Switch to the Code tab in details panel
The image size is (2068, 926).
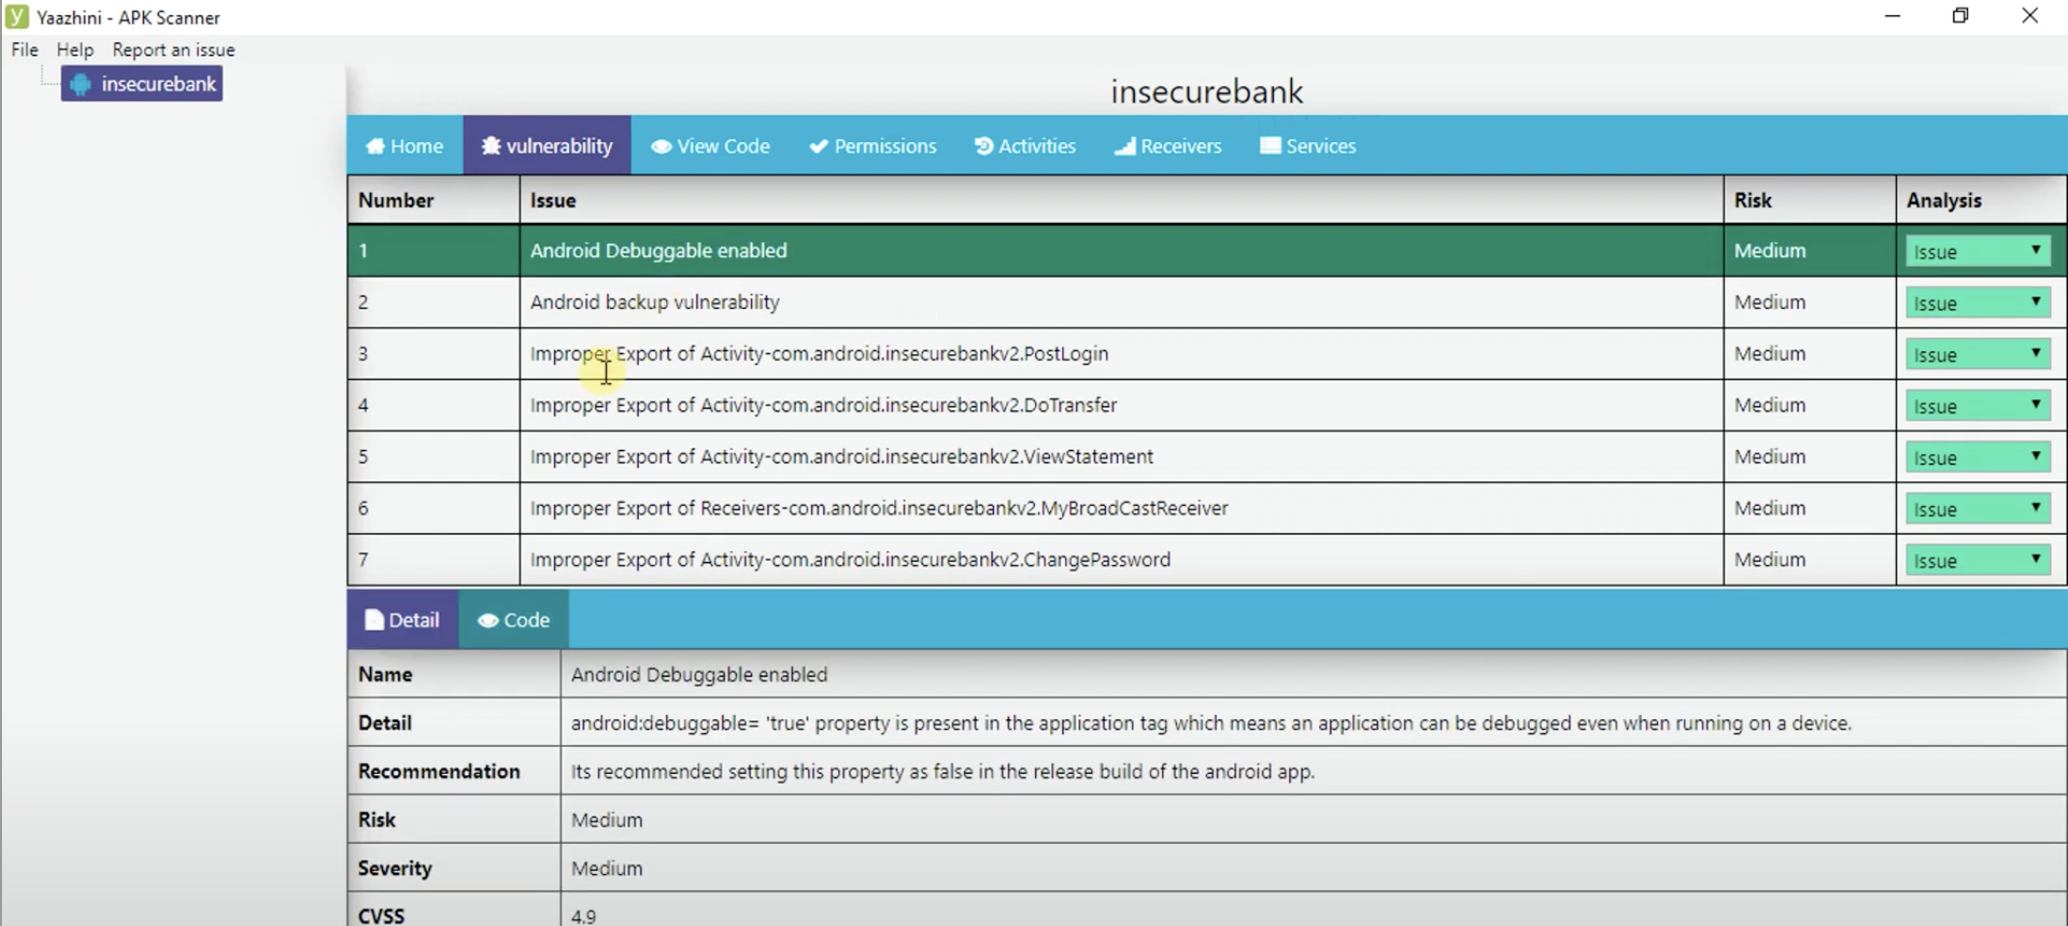click(x=514, y=620)
